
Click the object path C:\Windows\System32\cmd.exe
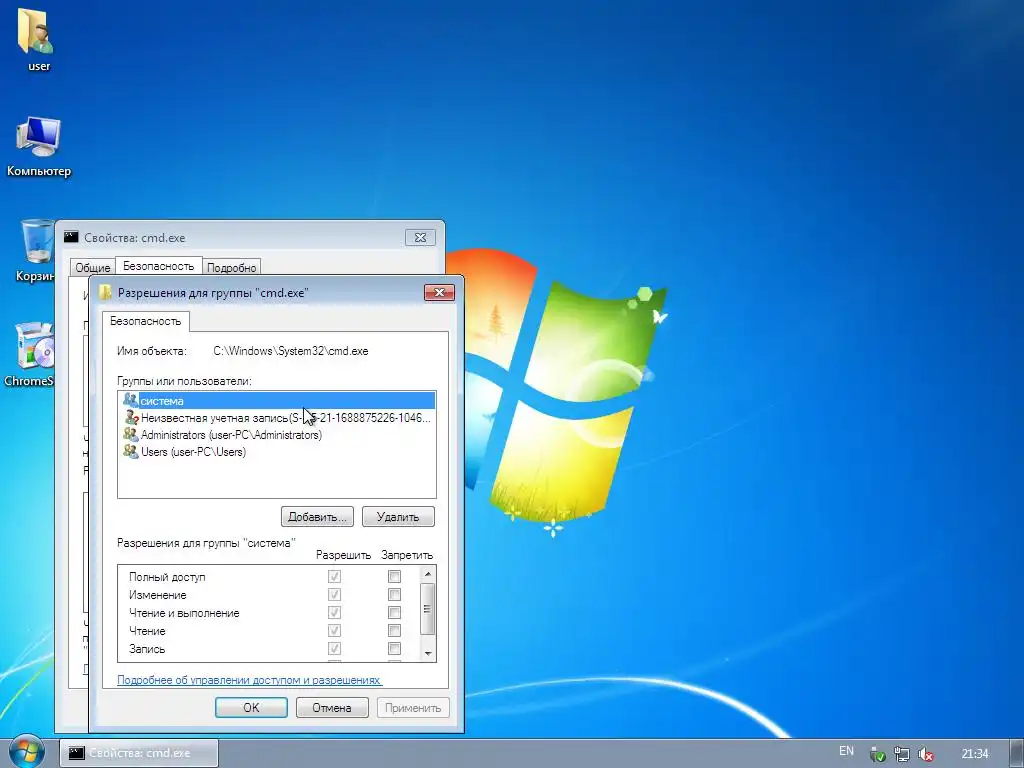point(291,351)
